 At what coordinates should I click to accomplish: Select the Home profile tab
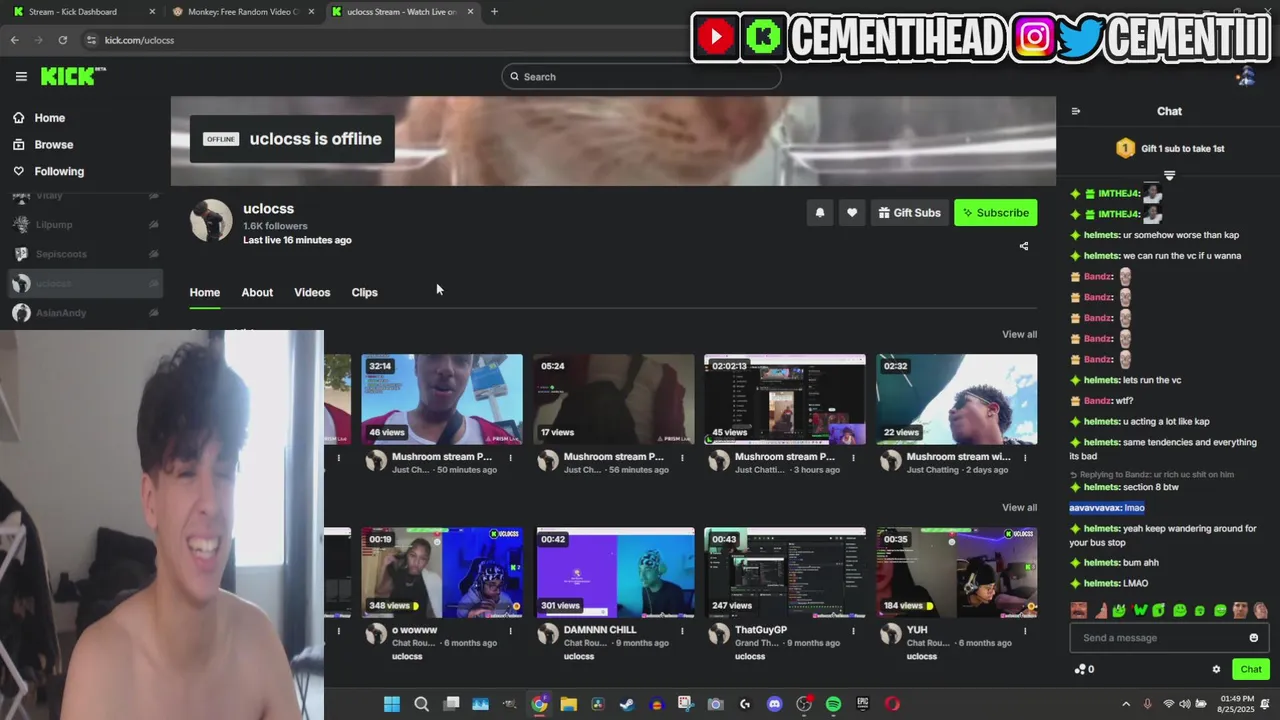tap(205, 292)
